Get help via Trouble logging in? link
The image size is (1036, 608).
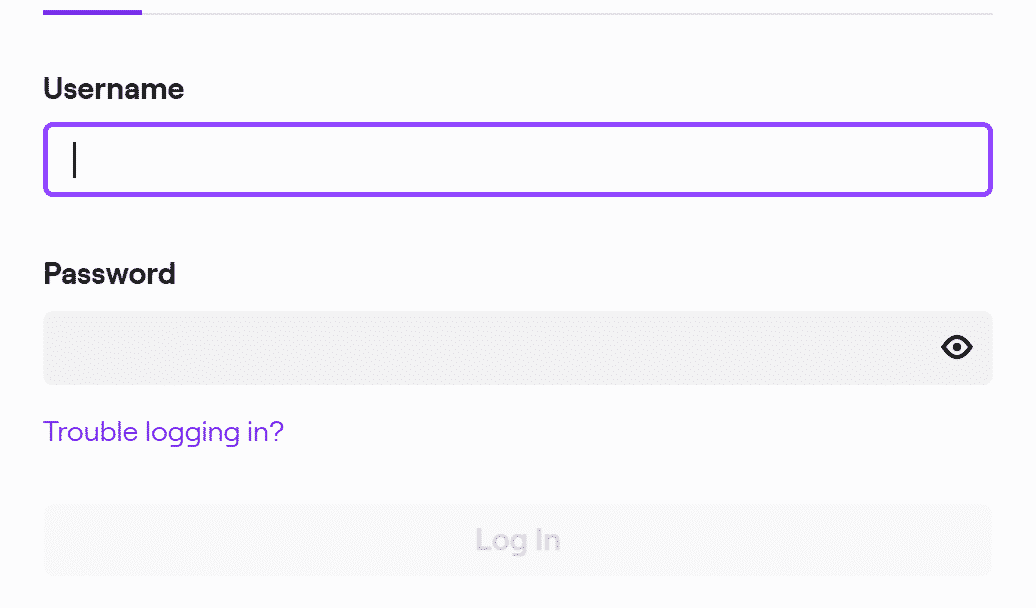coord(163,432)
